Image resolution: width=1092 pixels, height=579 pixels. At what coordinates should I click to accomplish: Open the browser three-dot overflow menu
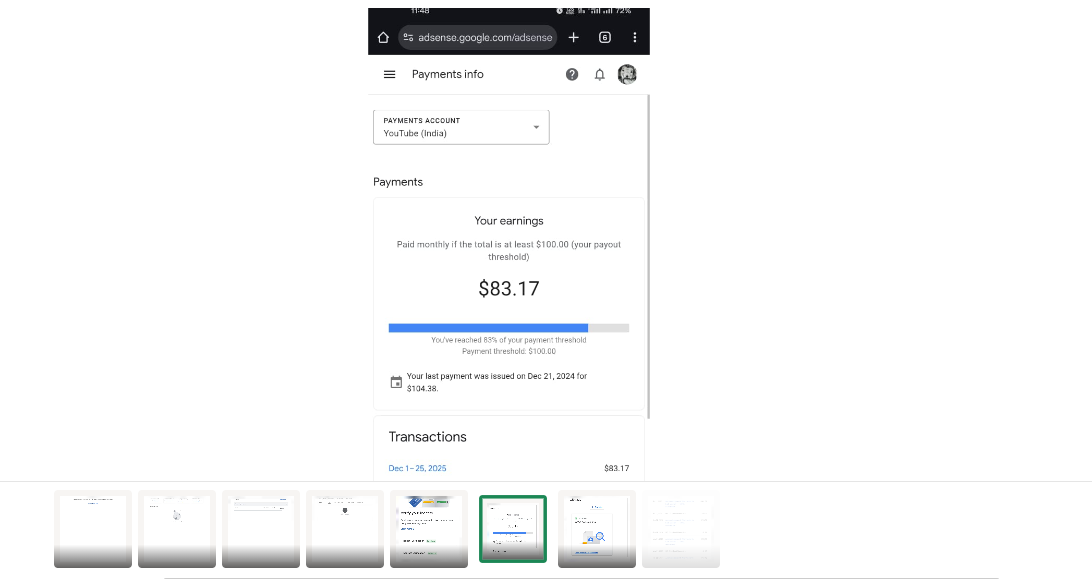tap(635, 38)
